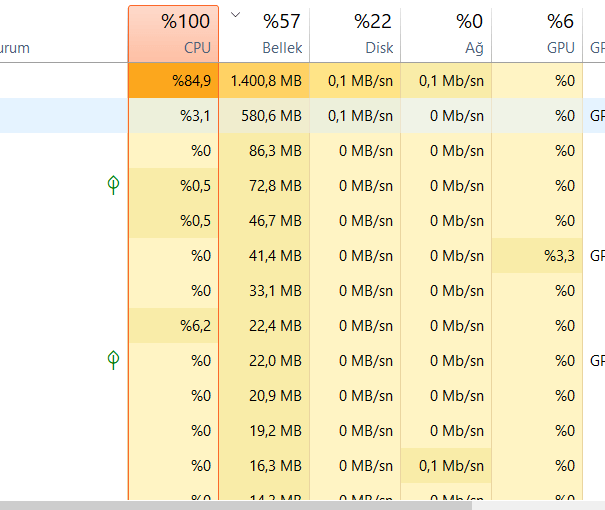Click the Disk column header
This screenshot has height=510, width=605.
(355, 33)
